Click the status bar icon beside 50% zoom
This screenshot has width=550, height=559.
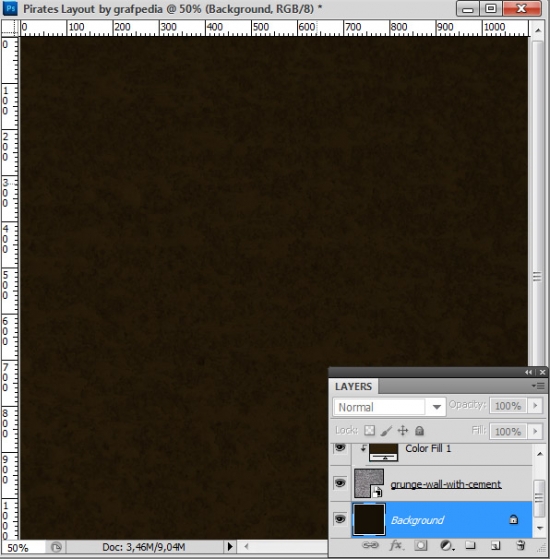(56, 547)
